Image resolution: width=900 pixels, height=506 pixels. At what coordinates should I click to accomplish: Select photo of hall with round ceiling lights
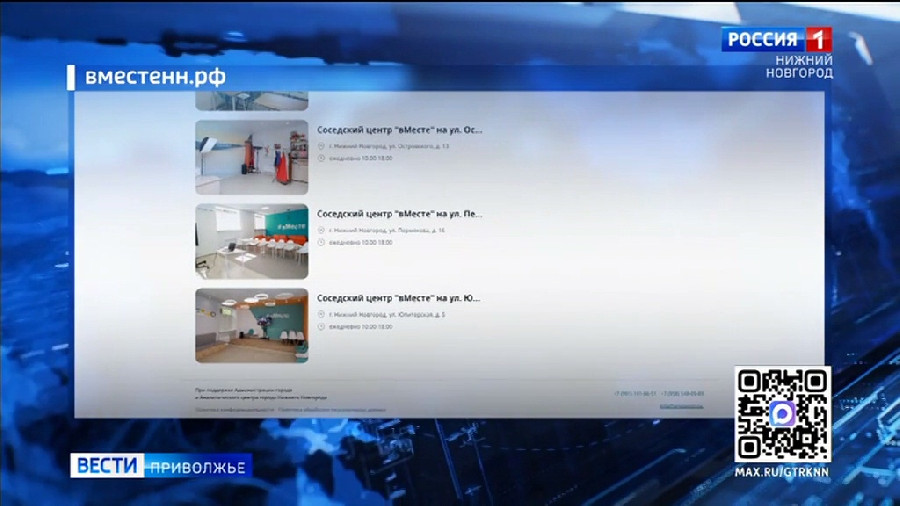coord(251,325)
